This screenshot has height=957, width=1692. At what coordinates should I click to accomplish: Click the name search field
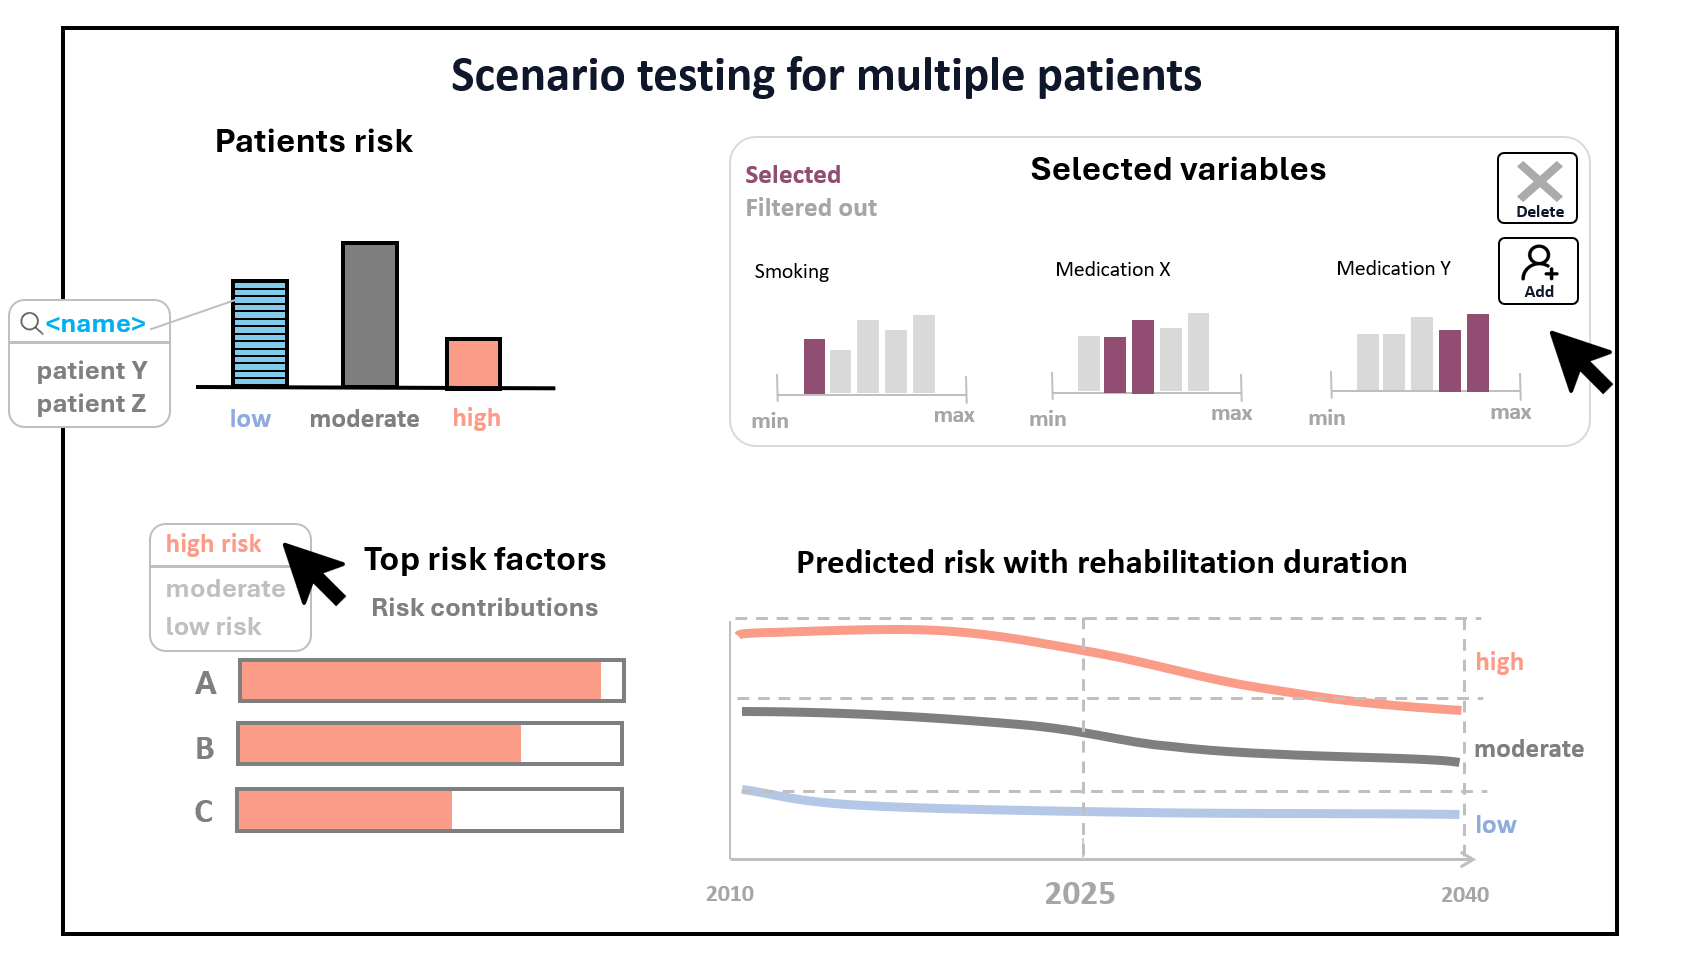pyautogui.click(x=96, y=324)
